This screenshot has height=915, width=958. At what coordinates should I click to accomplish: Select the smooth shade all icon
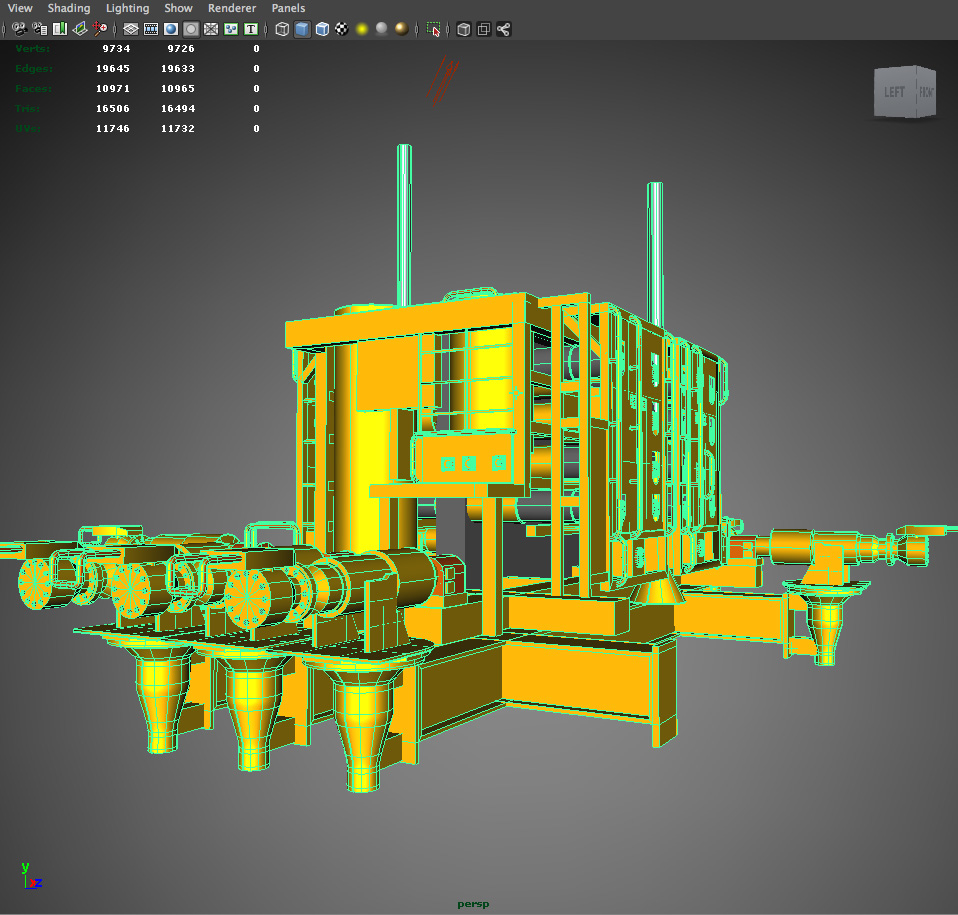click(300, 29)
